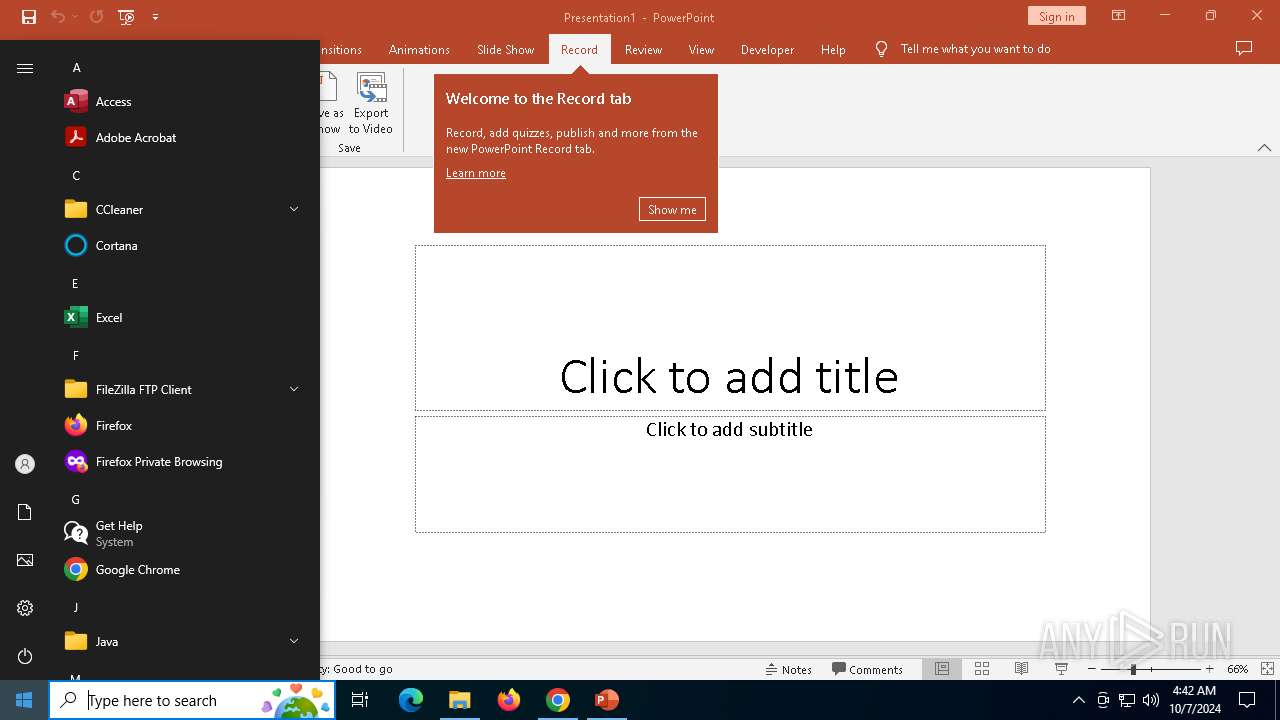Open Firefox from the taskbar

[x=509, y=700]
